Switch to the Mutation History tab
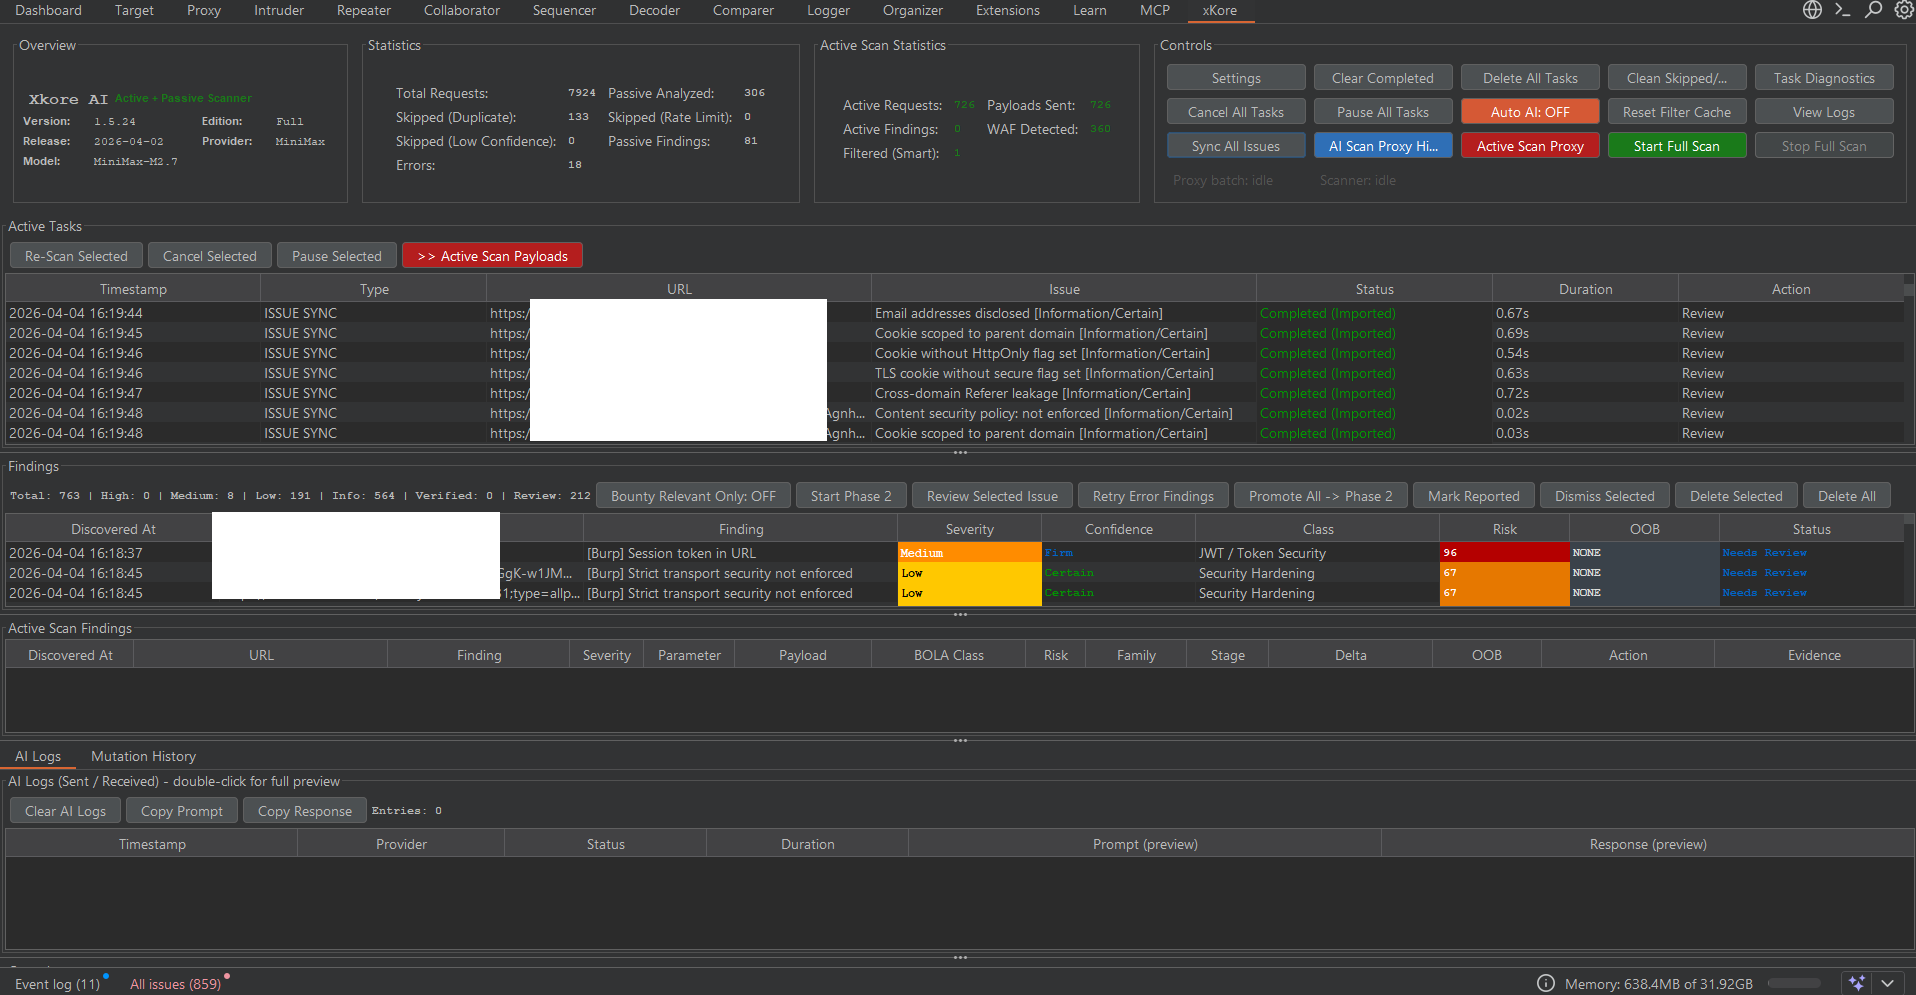The width and height of the screenshot is (1916, 995). 143,756
